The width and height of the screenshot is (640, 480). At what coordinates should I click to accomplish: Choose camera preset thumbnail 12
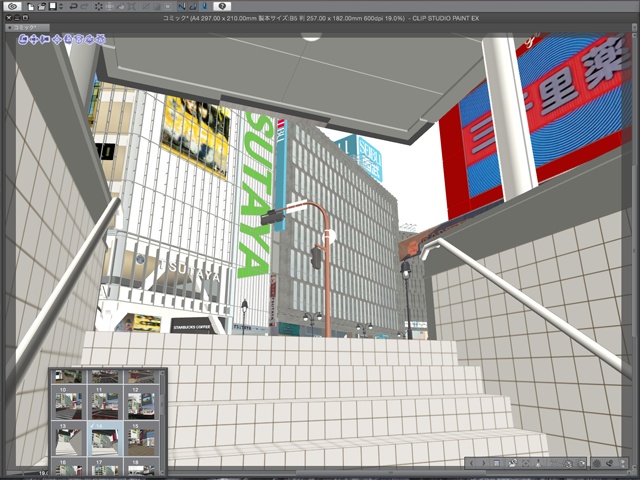click(141, 404)
